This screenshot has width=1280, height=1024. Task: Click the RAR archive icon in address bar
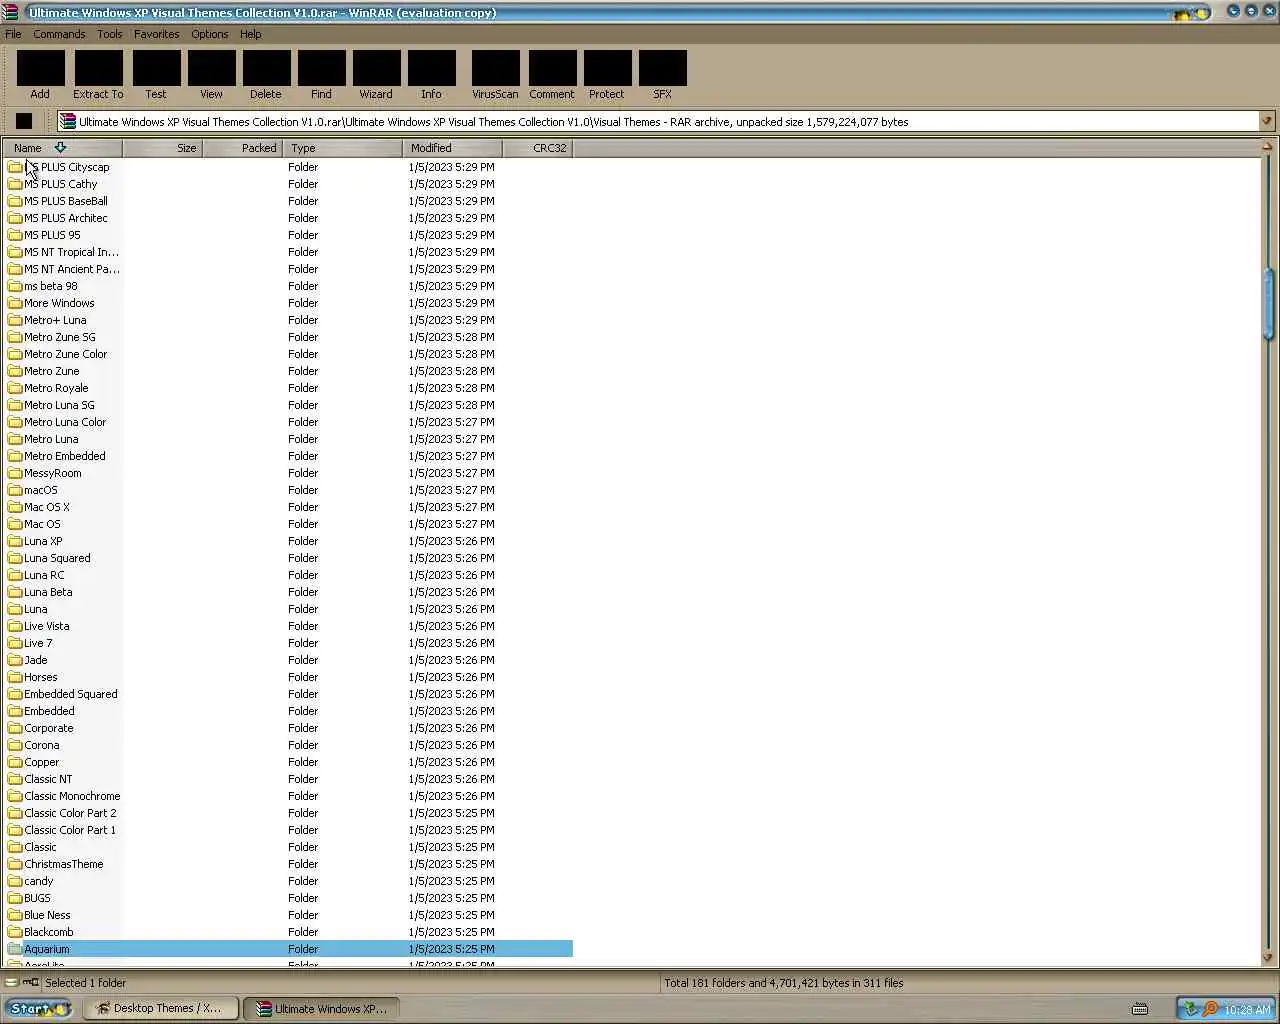click(x=68, y=121)
